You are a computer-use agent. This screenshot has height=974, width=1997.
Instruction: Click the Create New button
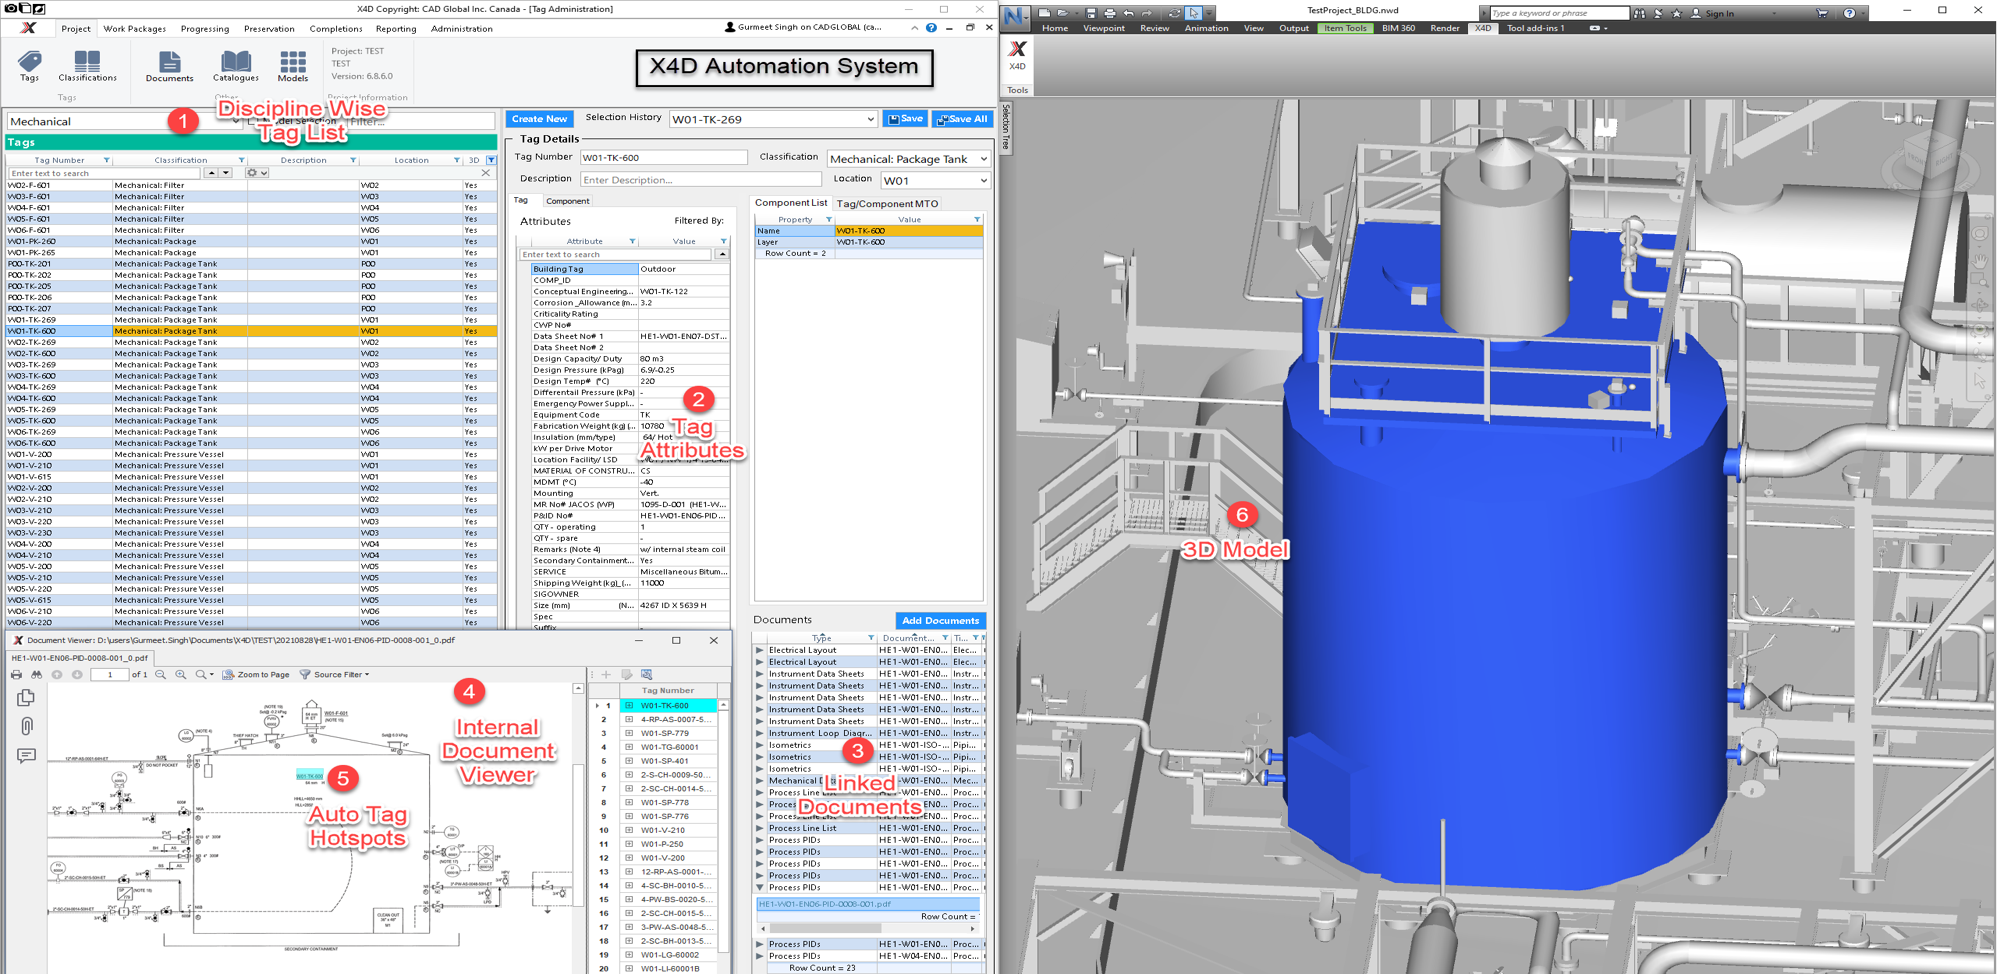(539, 119)
